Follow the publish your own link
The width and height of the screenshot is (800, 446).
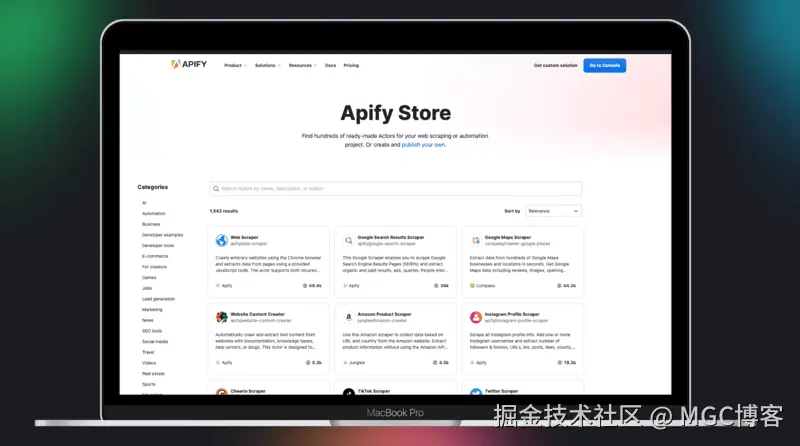(x=423, y=145)
